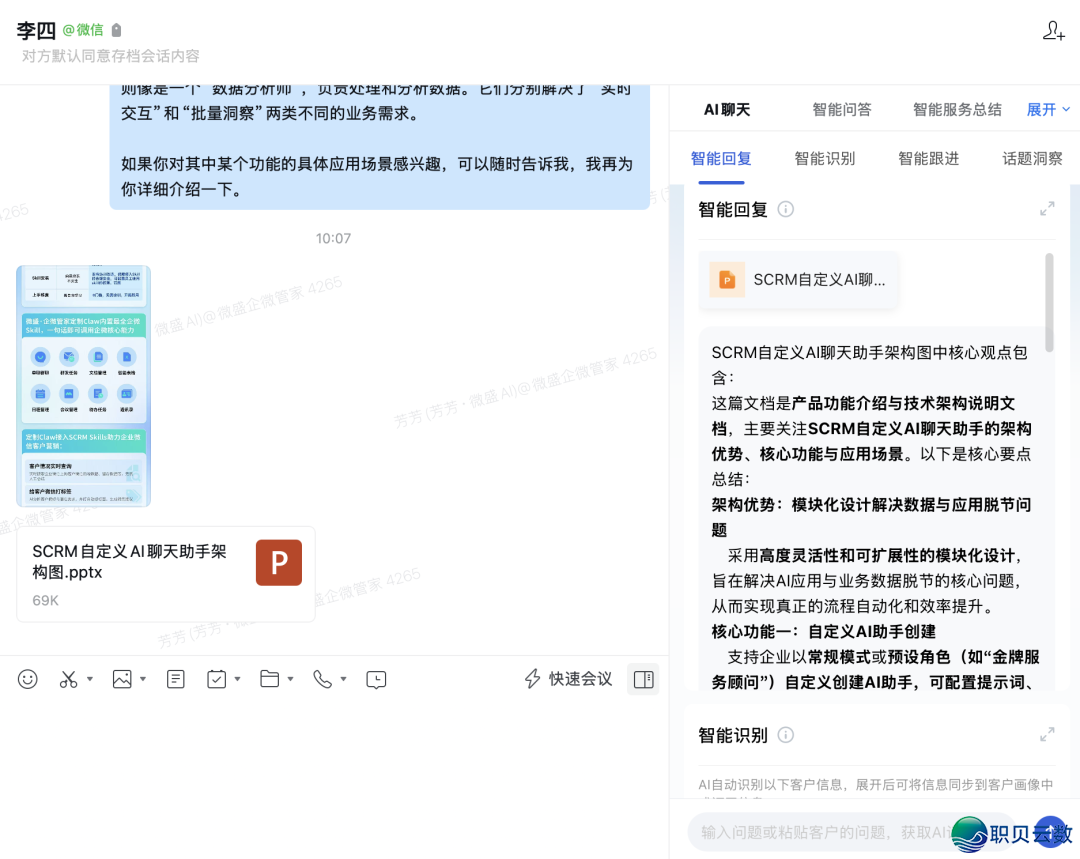
Task: Expand the 智能识别 section to fullscreen
Action: [x=1047, y=735]
